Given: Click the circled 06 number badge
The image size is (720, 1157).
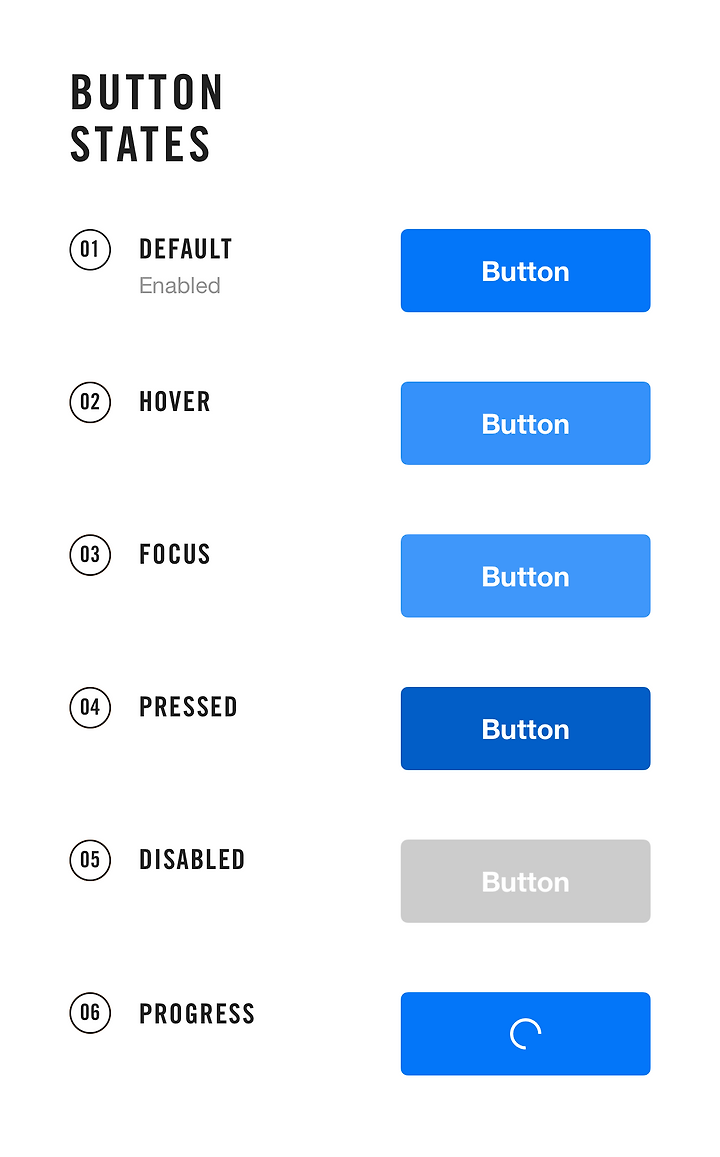Looking at the screenshot, I should (x=90, y=1013).
